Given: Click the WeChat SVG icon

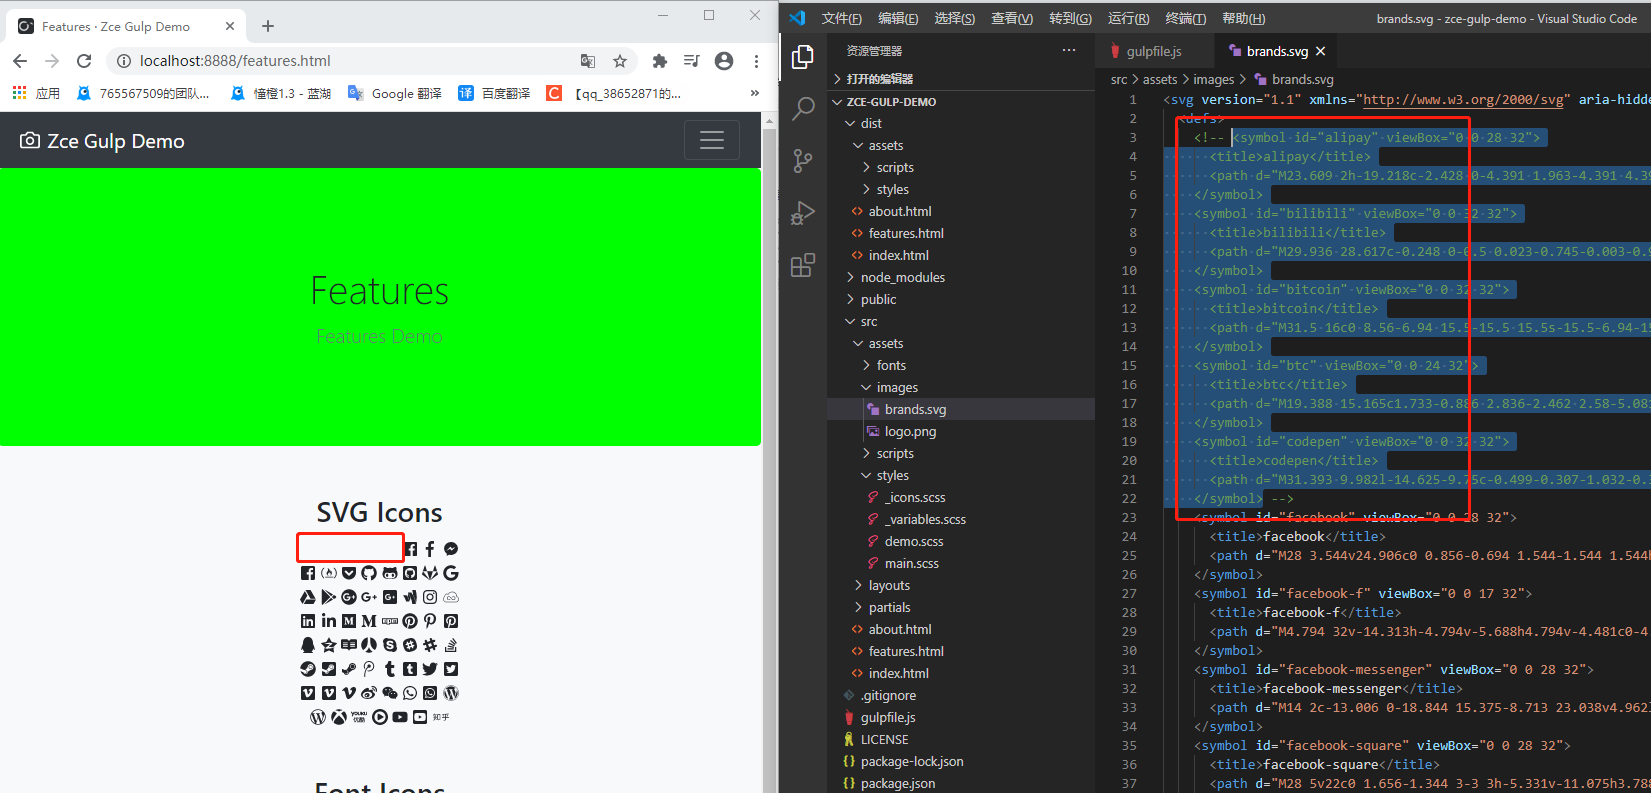Looking at the screenshot, I should click(390, 693).
